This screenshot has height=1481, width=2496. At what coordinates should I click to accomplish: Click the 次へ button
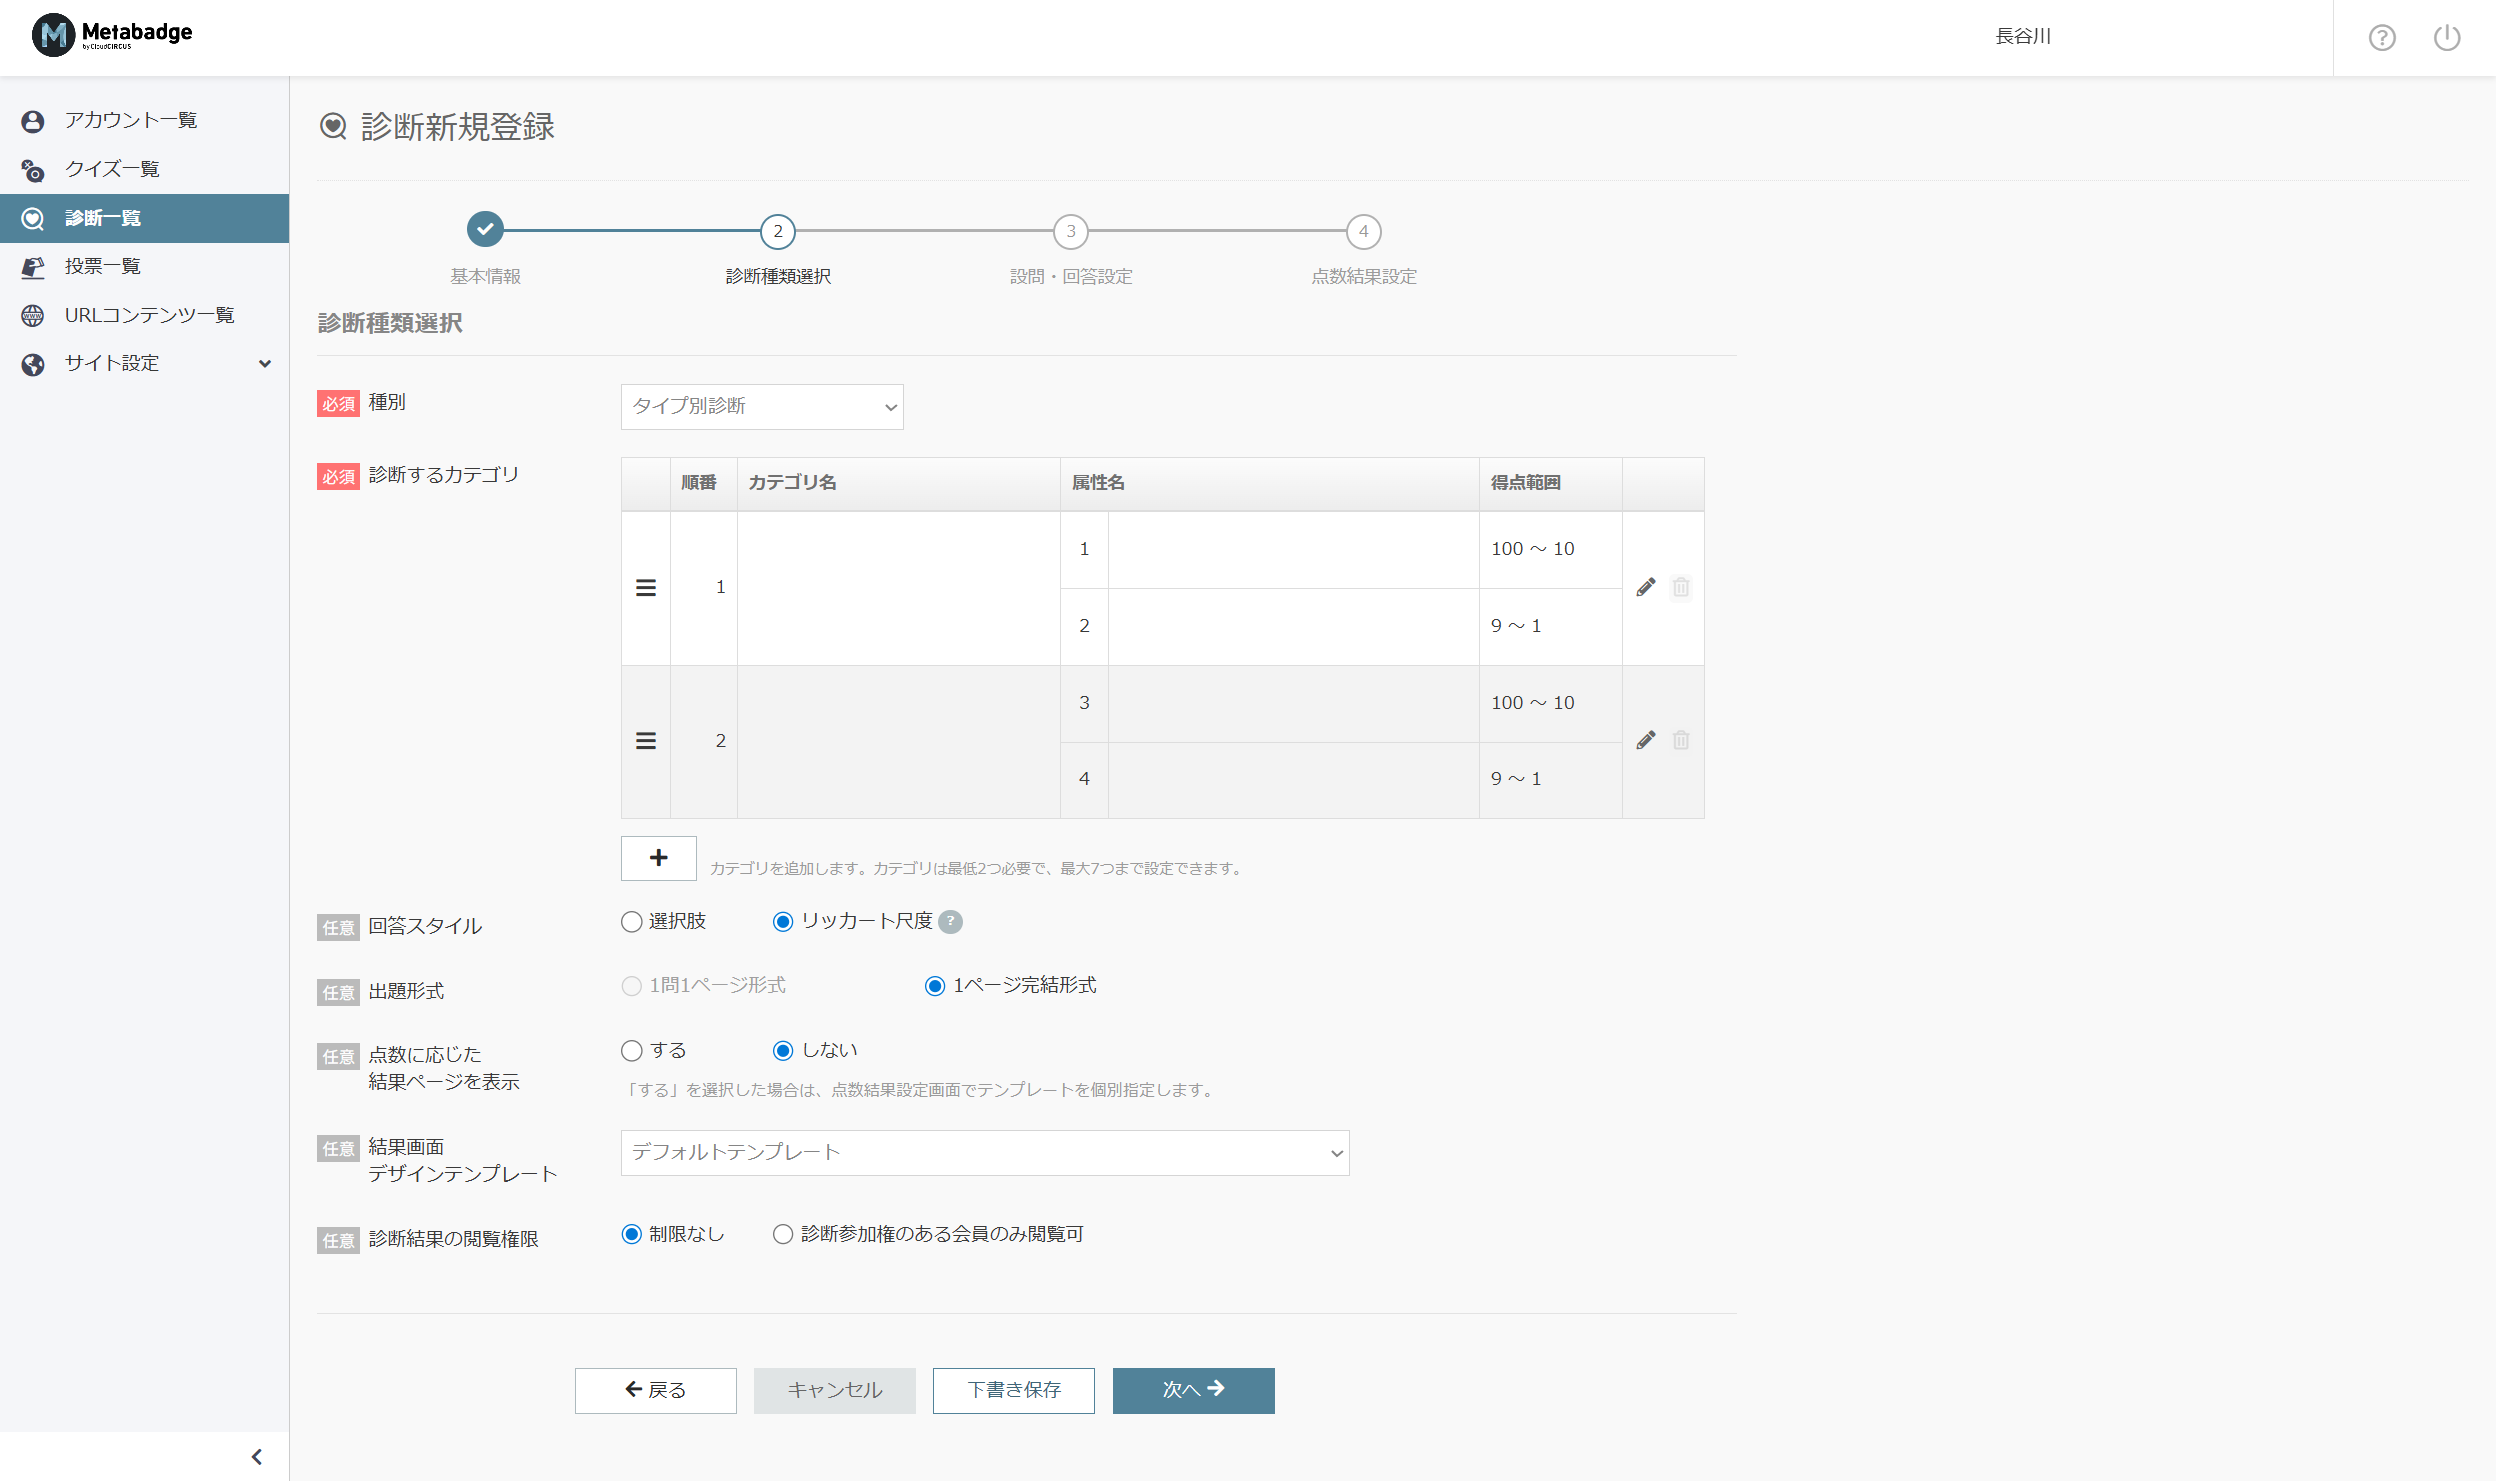coord(1193,1390)
